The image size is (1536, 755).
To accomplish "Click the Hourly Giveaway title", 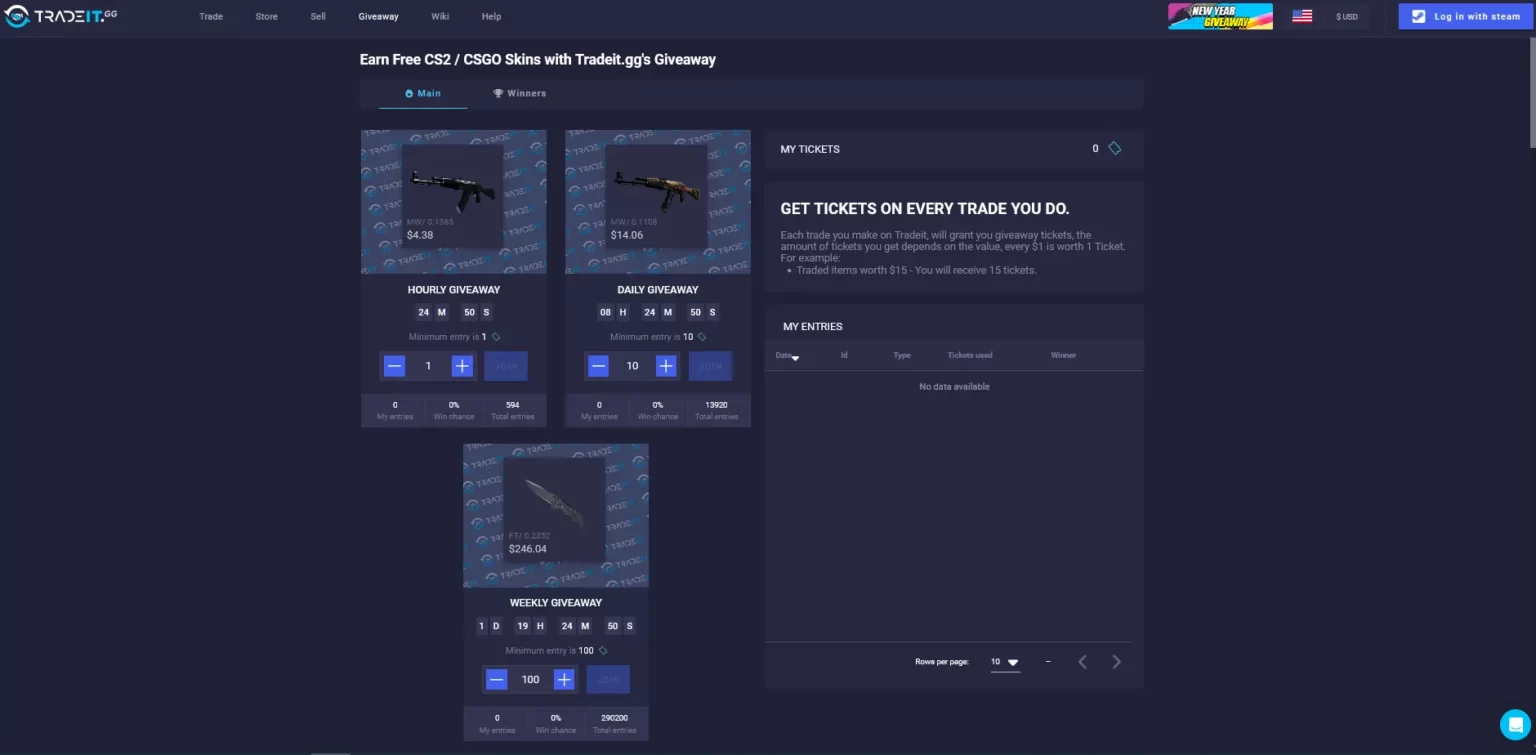I will [x=454, y=290].
